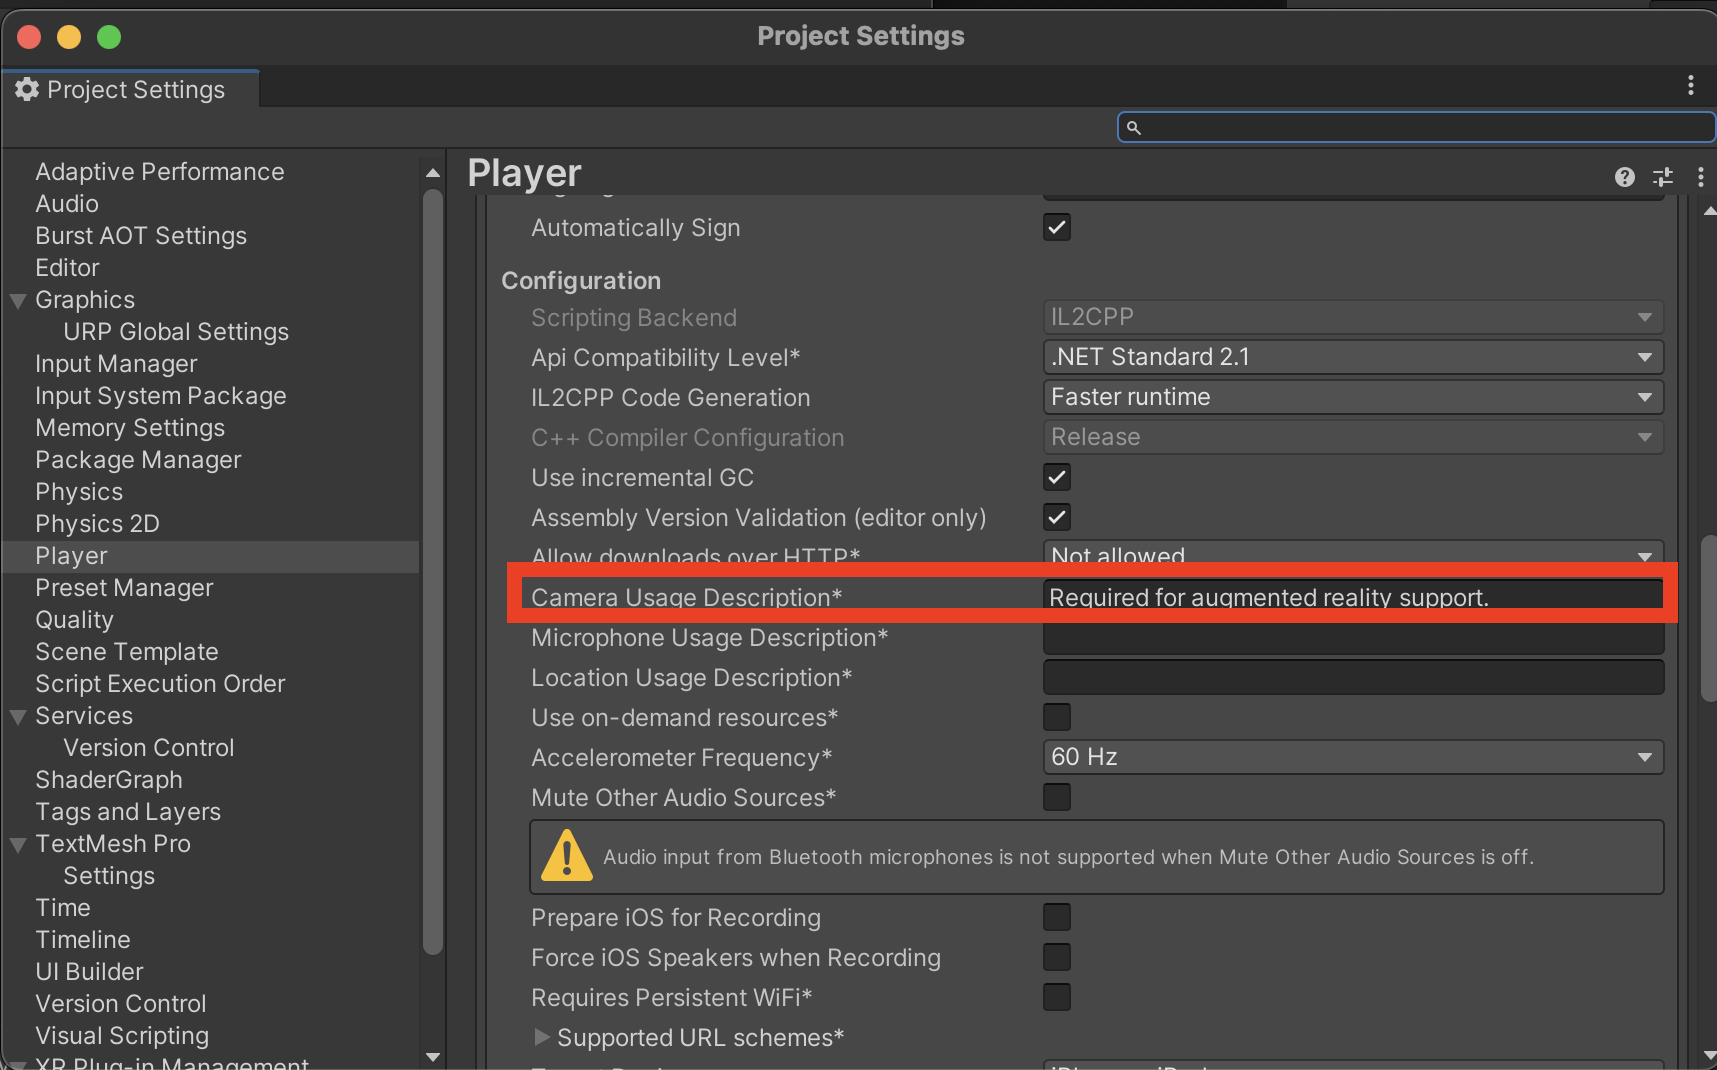The width and height of the screenshot is (1717, 1070).
Task: Select Physics 2D settings
Action: (x=97, y=524)
